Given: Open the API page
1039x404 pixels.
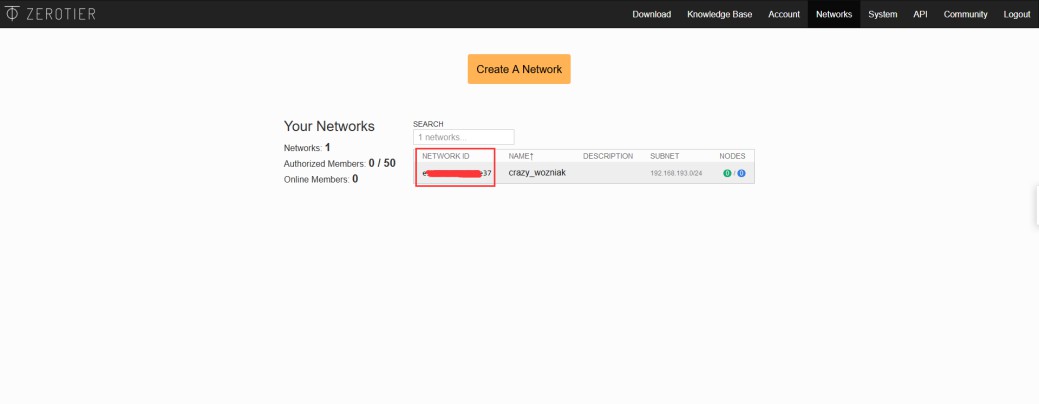Looking at the screenshot, I should [x=920, y=14].
